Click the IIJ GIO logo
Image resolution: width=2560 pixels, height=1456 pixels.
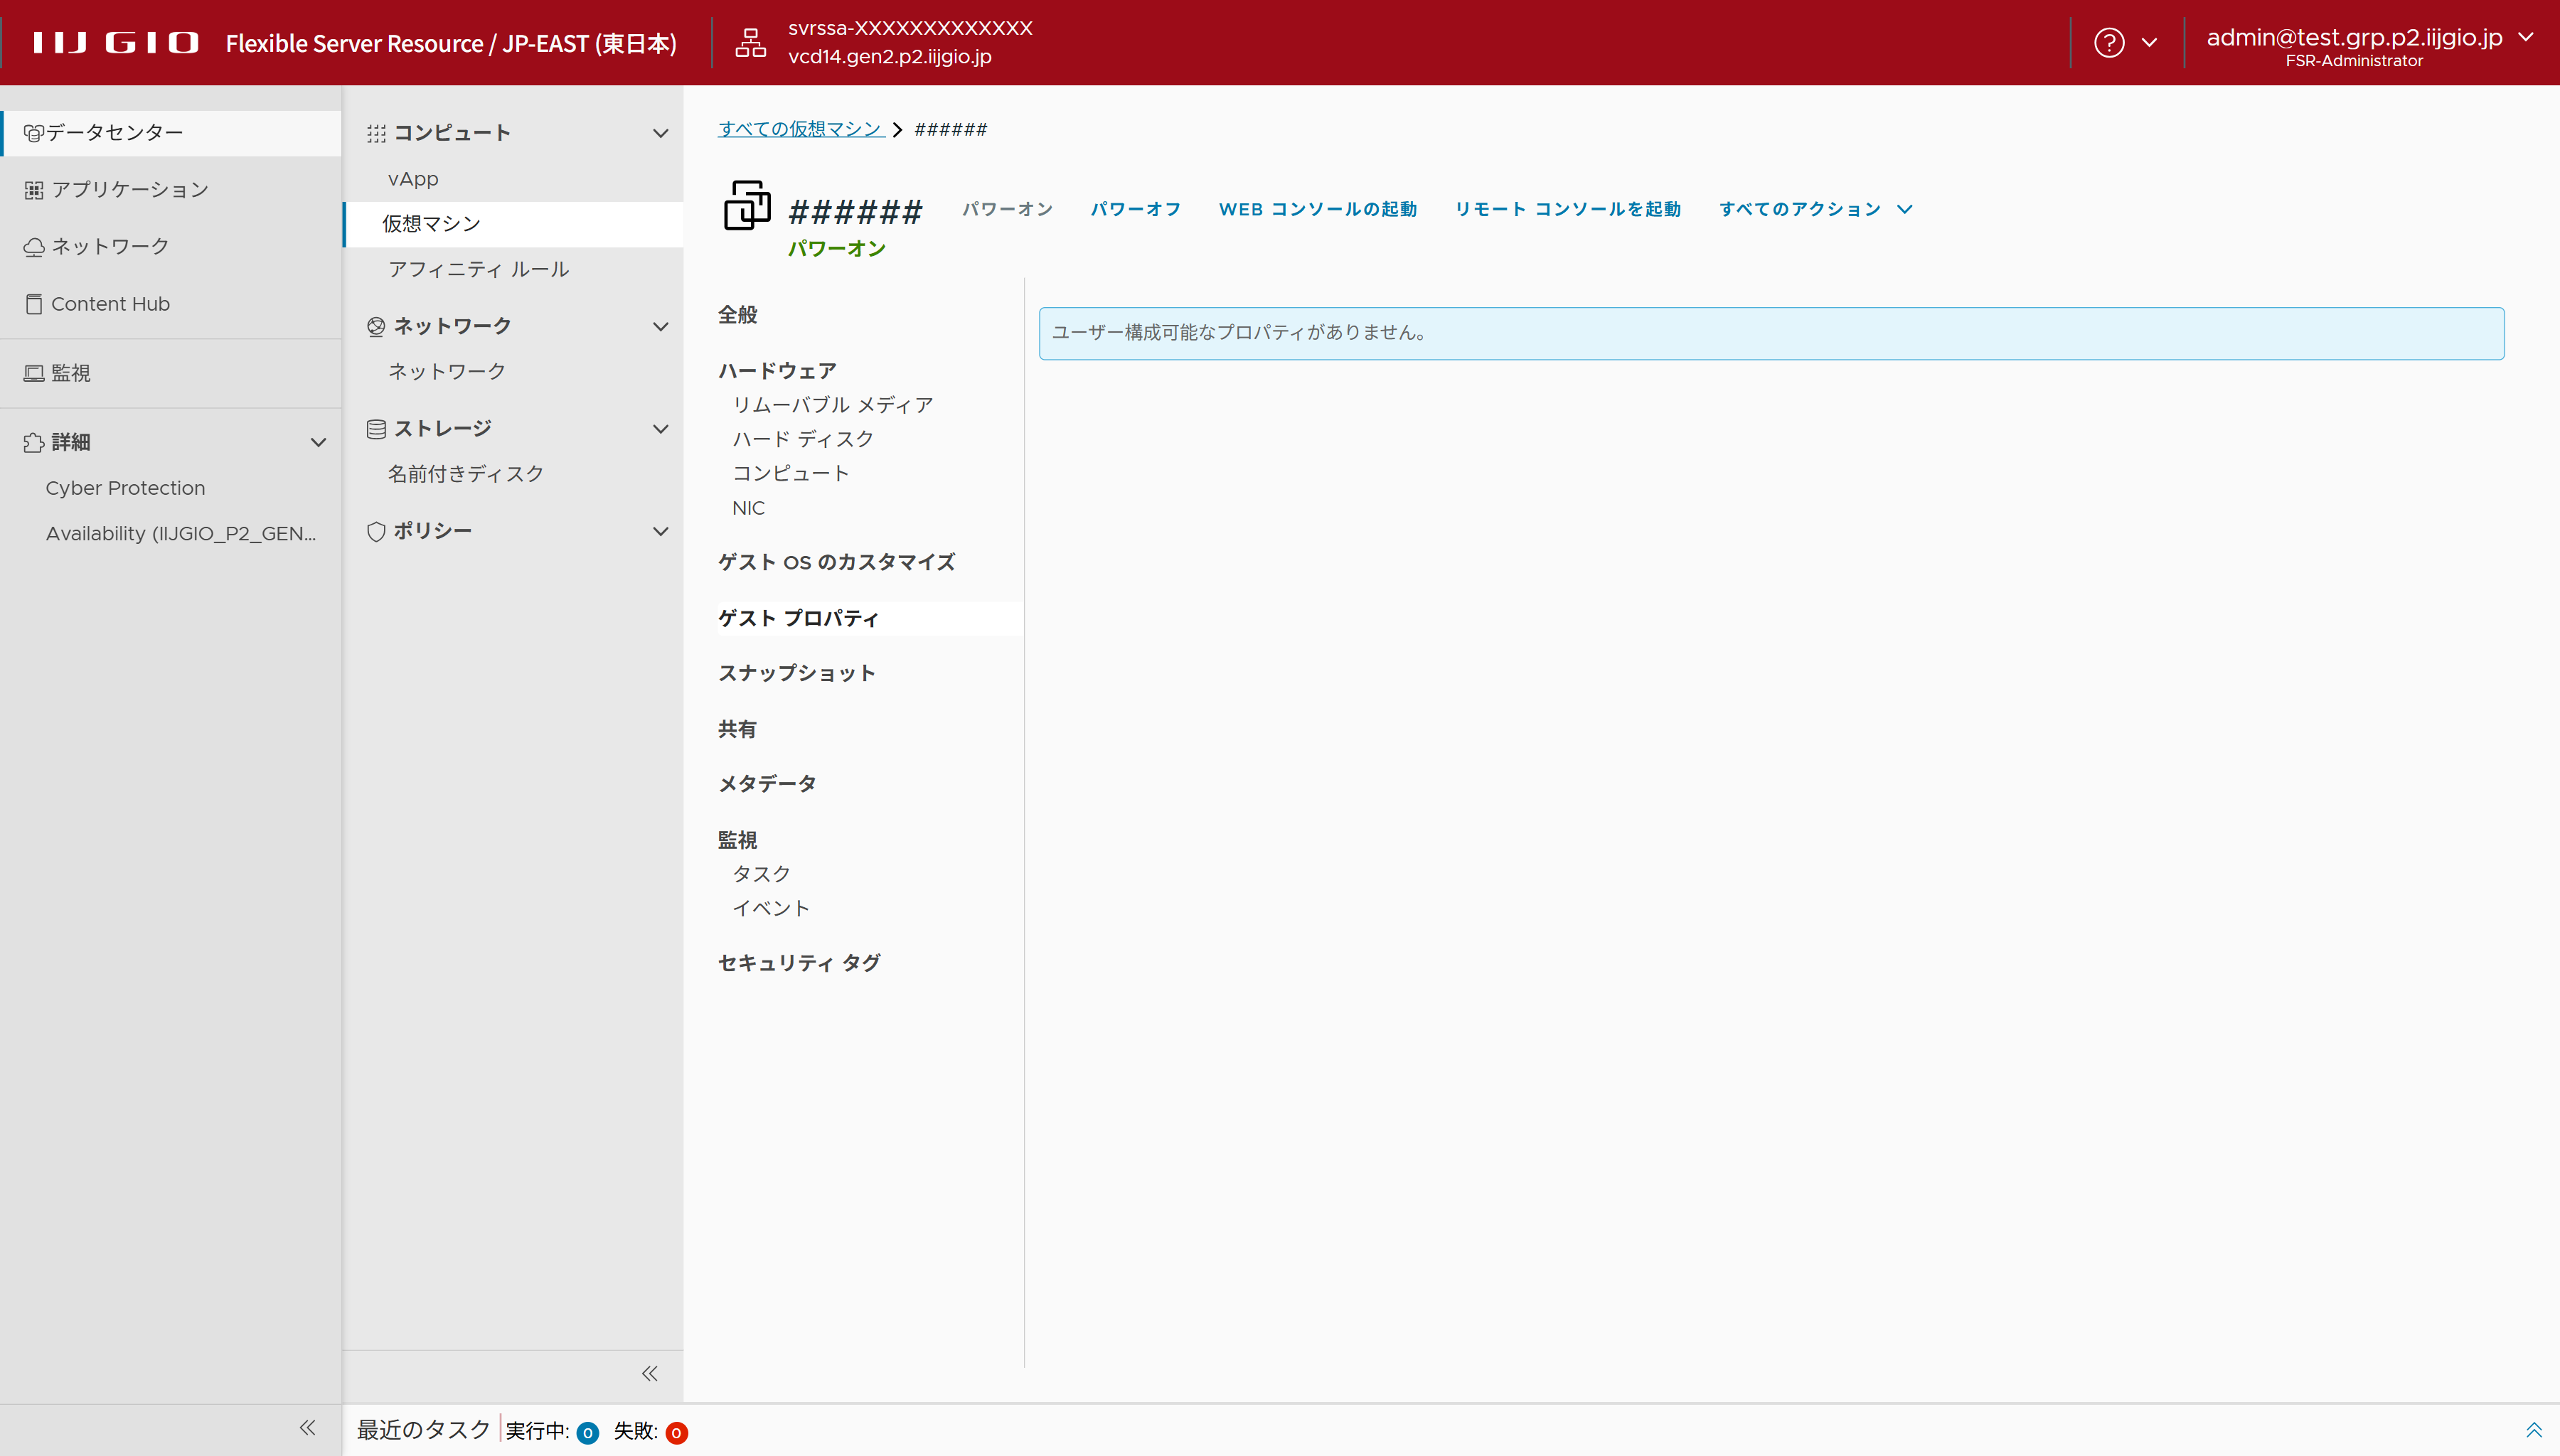tap(115, 43)
